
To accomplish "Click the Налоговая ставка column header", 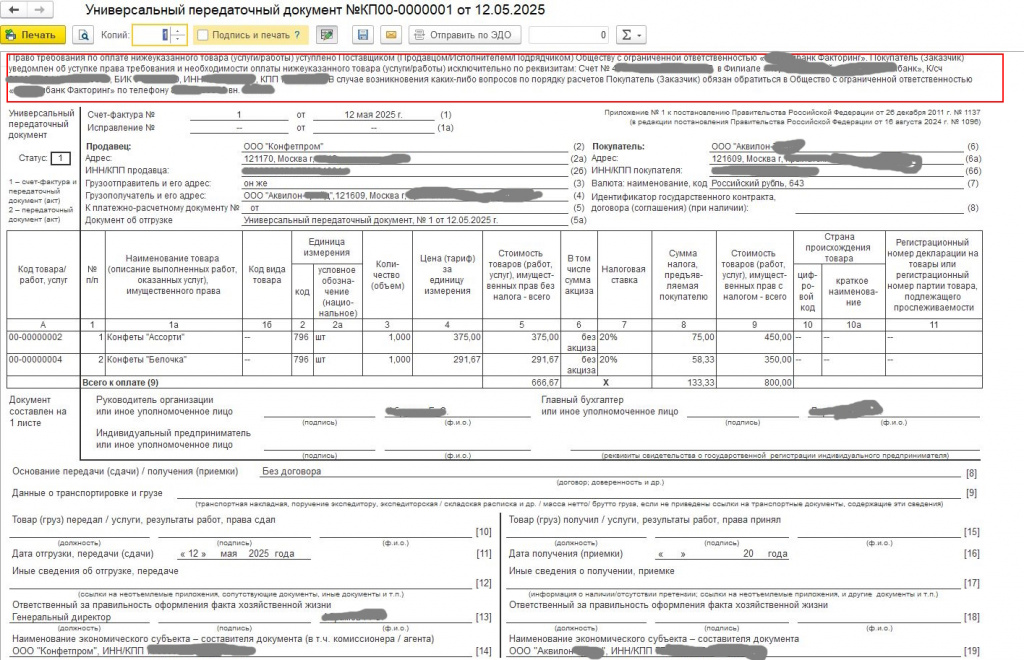I will (624, 275).
